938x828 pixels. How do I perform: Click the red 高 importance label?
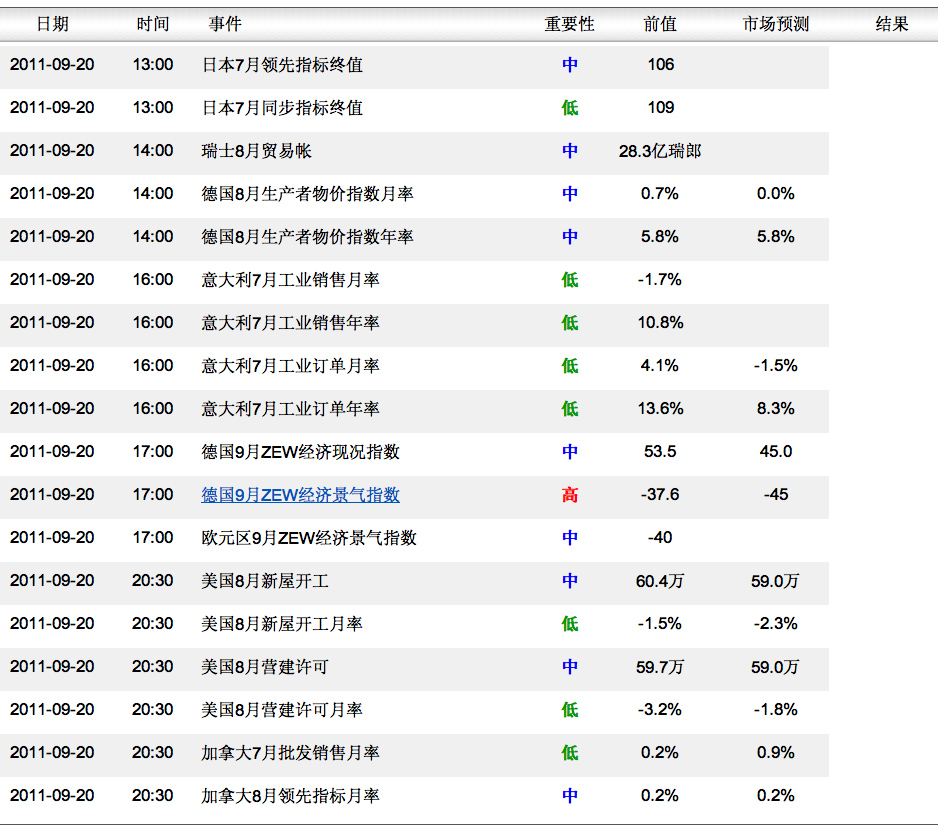coord(570,495)
